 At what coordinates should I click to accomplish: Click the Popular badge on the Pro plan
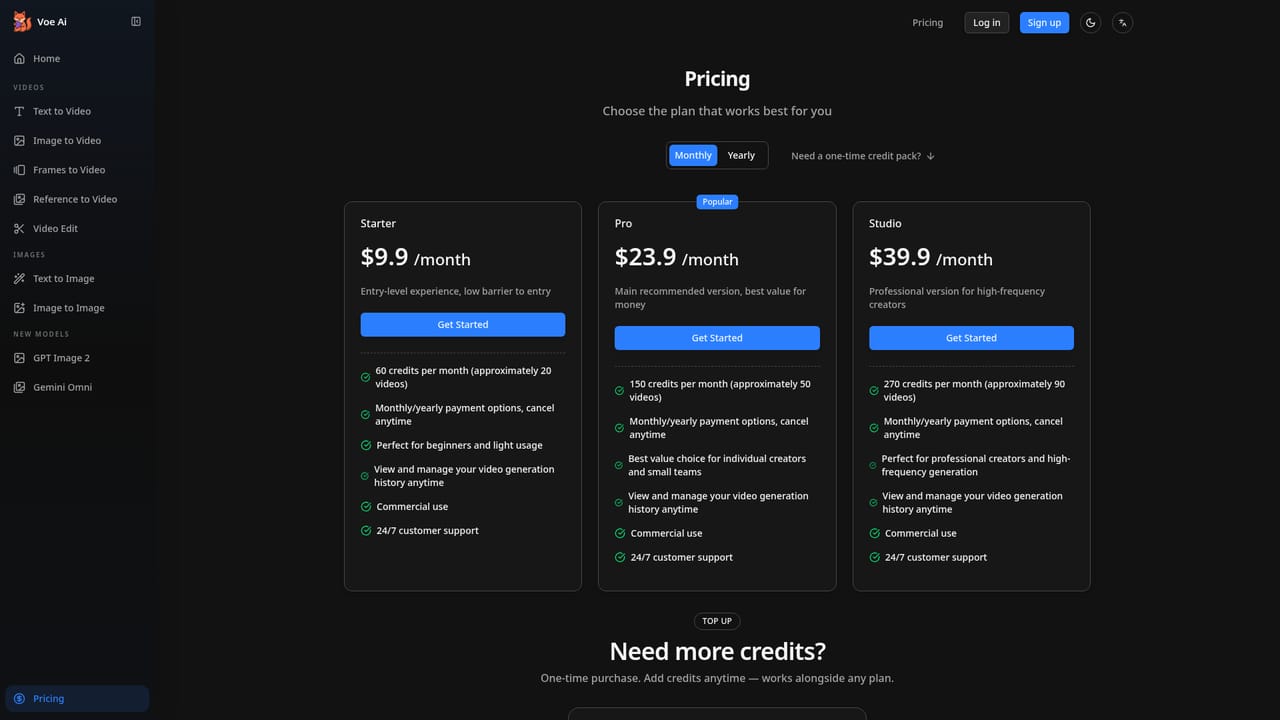(717, 202)
